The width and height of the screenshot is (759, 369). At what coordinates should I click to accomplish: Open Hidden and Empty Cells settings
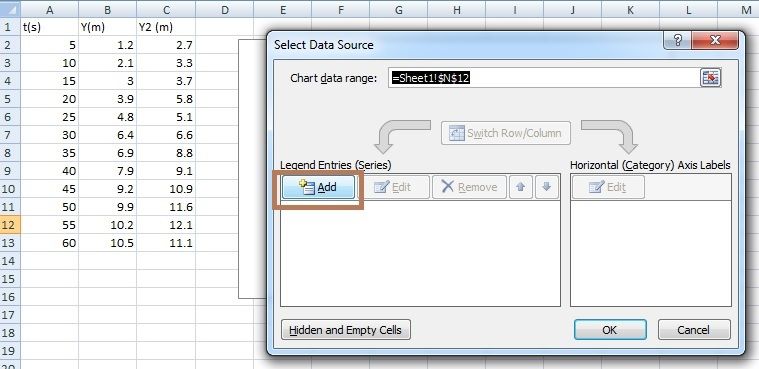click(346, 330)
